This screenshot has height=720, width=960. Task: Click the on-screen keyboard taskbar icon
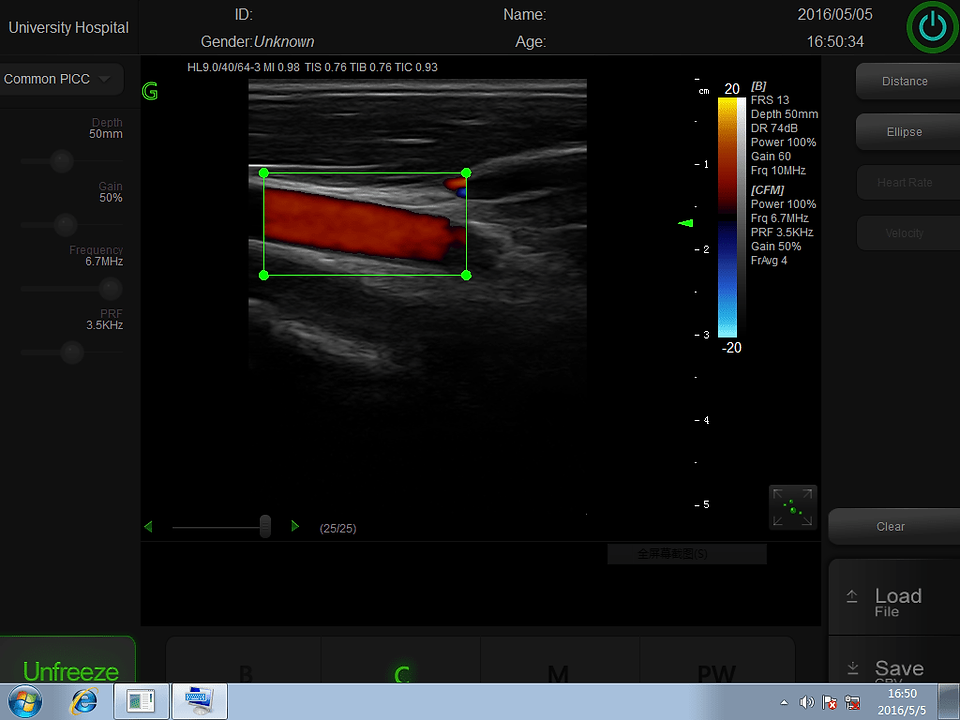[x=200, y=702]
